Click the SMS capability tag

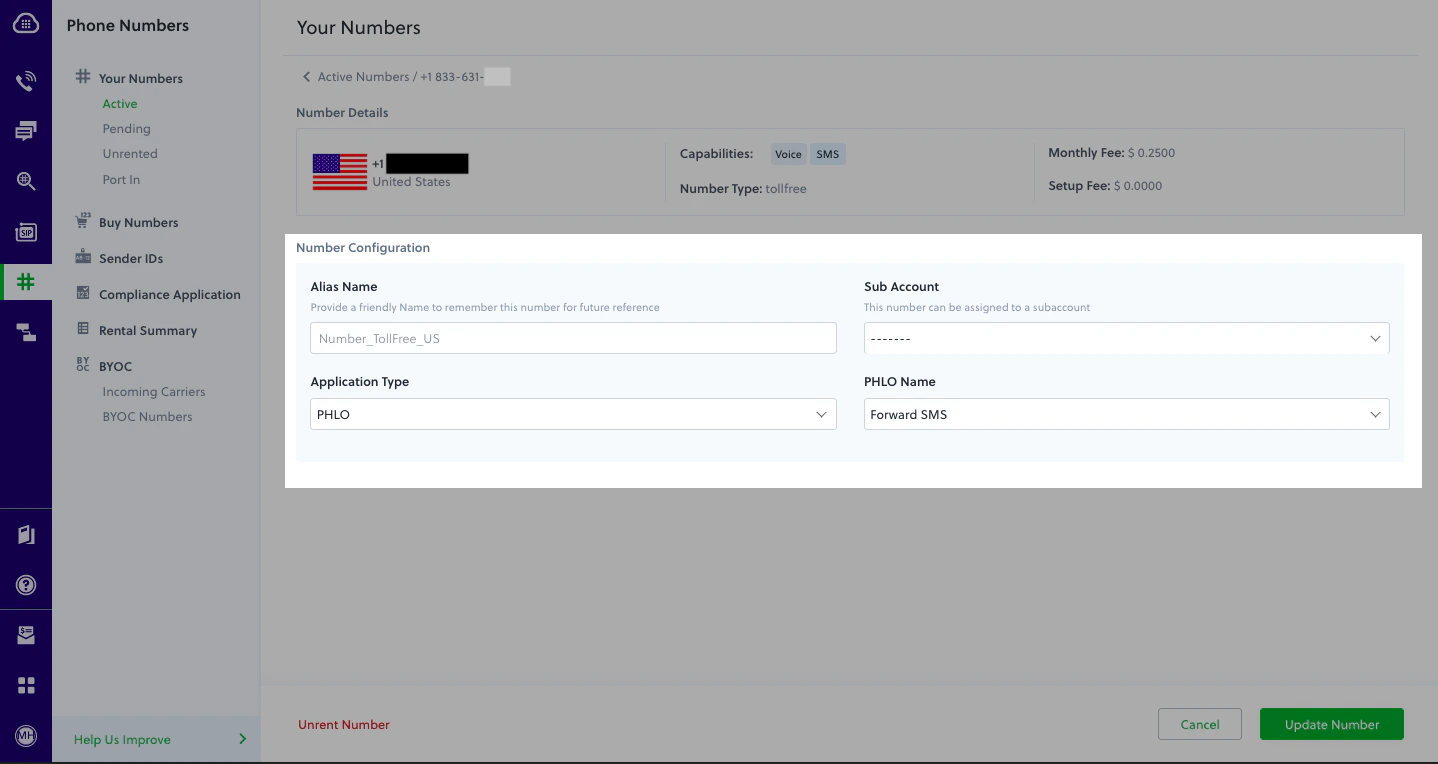[x=828, y=154]
